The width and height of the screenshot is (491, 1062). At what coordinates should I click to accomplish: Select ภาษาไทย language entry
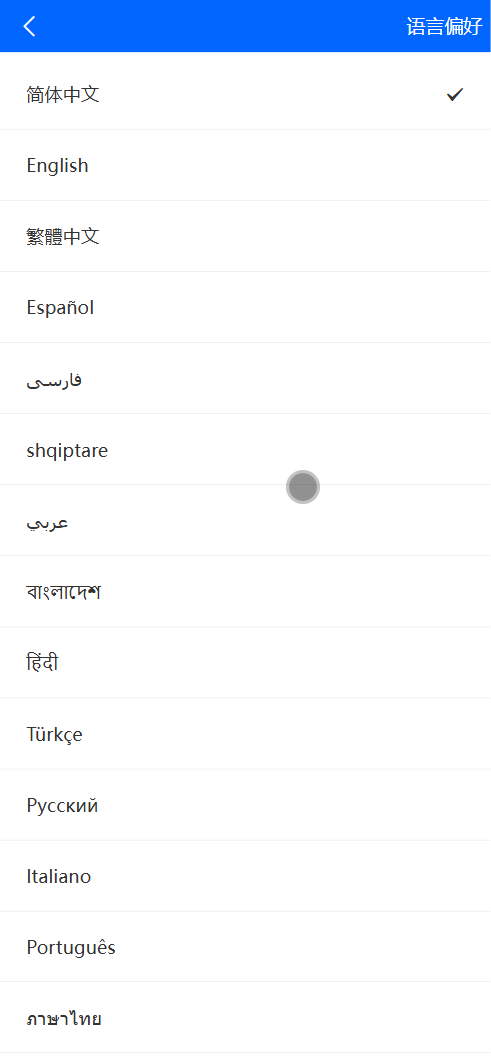click(x=245, y=1018)
